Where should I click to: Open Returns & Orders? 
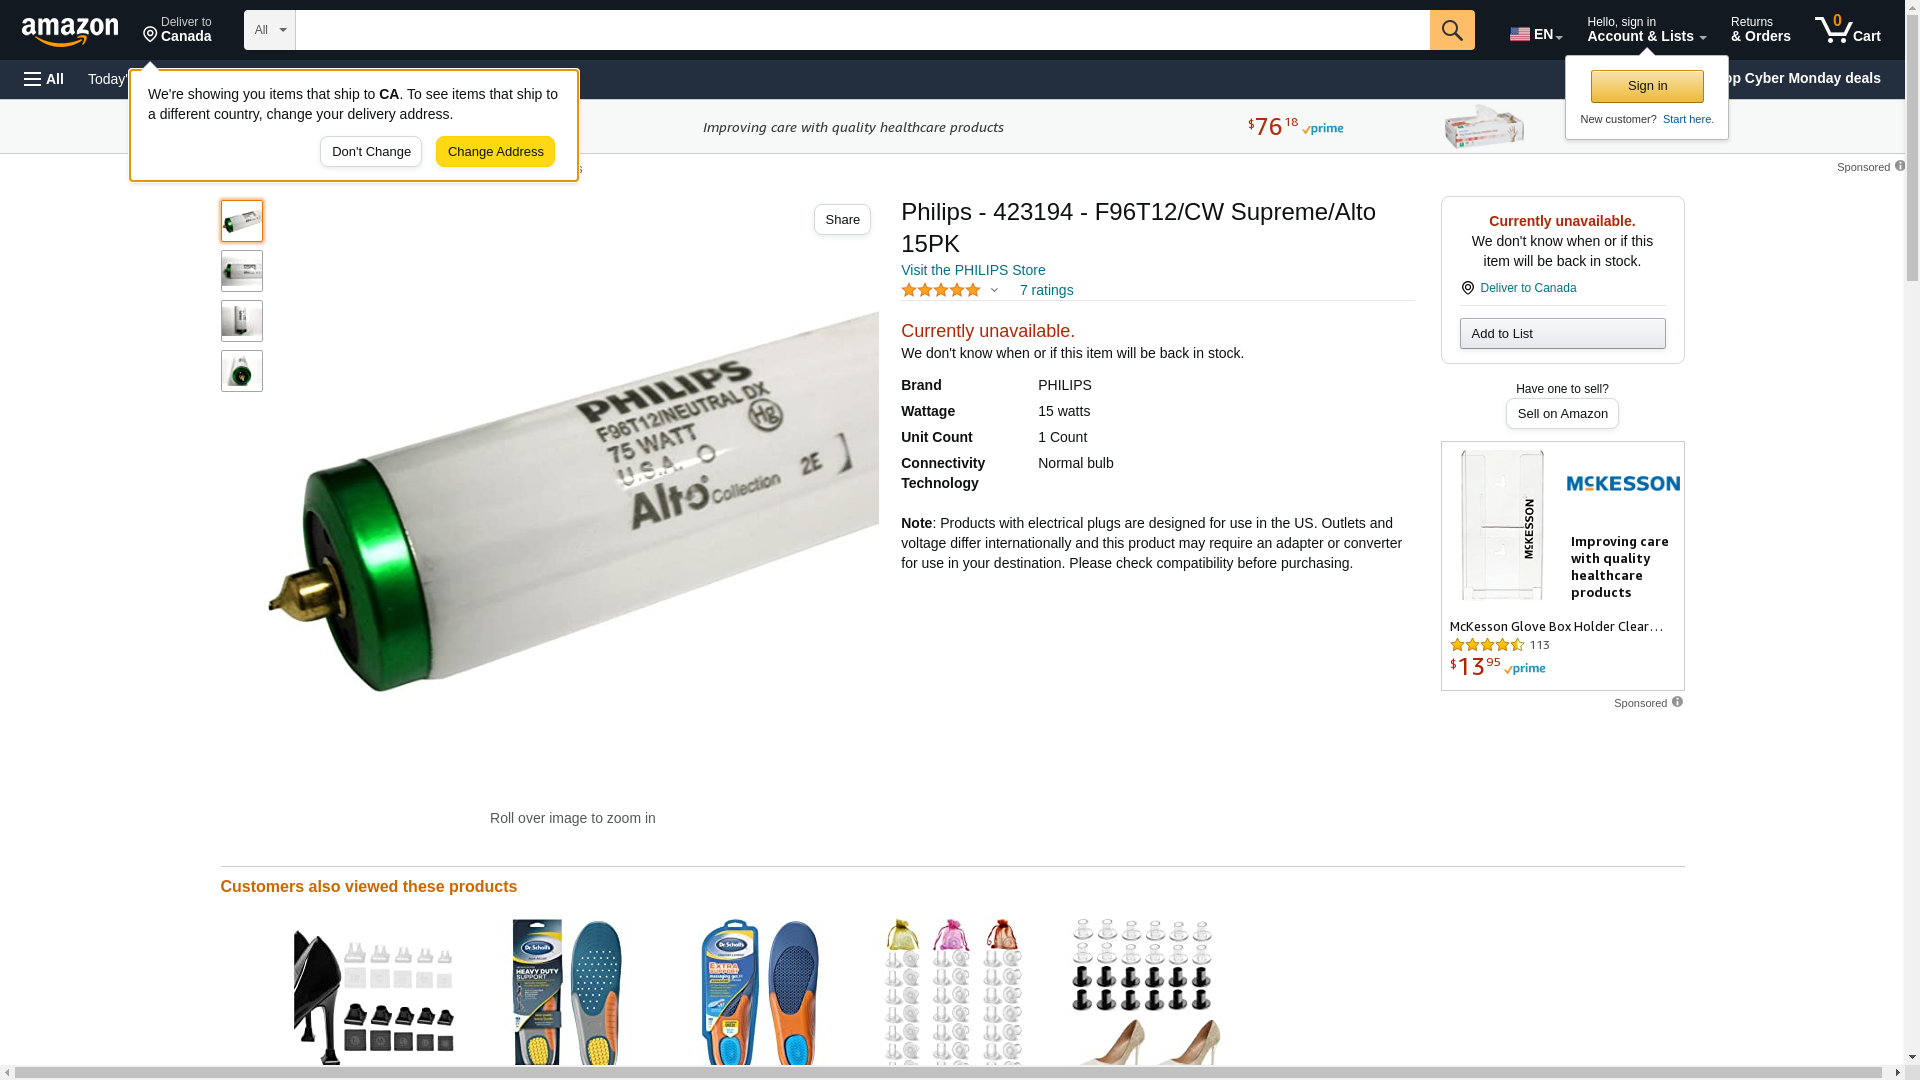tap(1760, 30)
